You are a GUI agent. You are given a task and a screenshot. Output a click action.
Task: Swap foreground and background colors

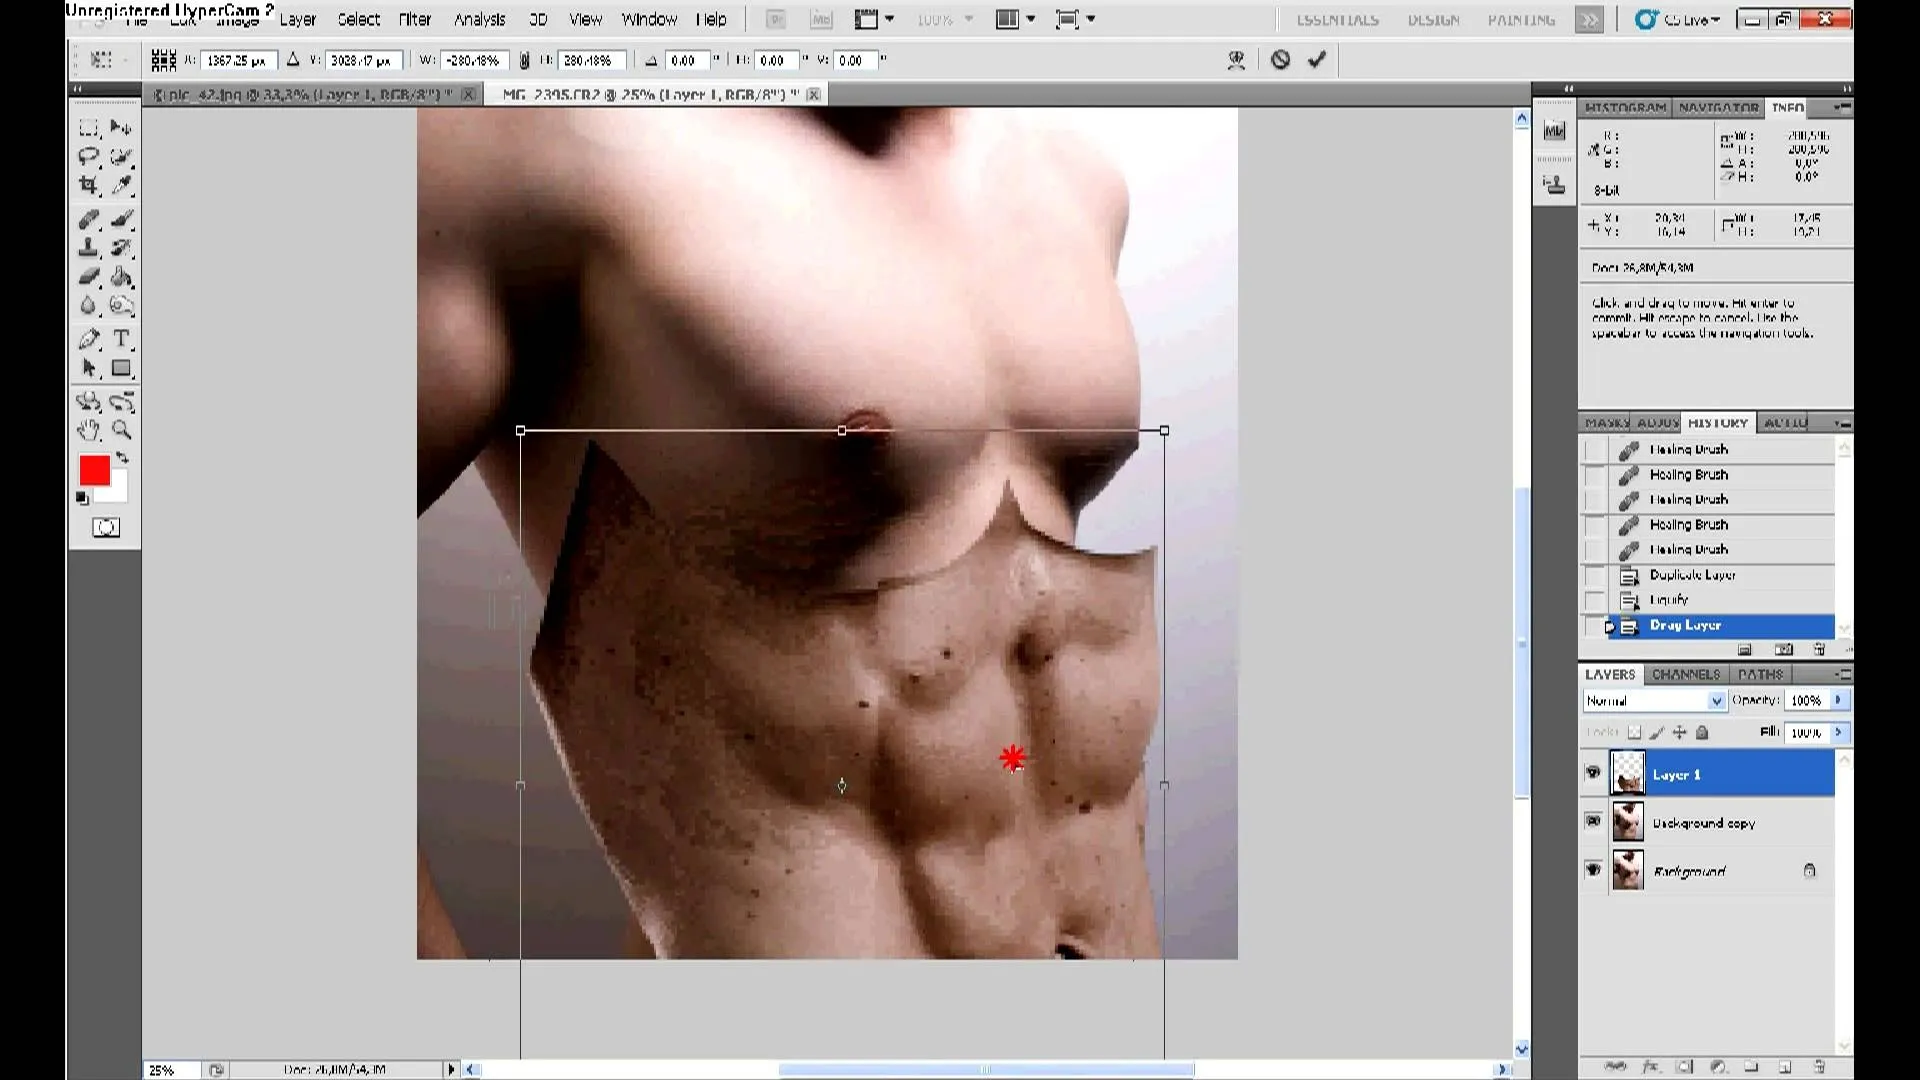click(122, 458)
